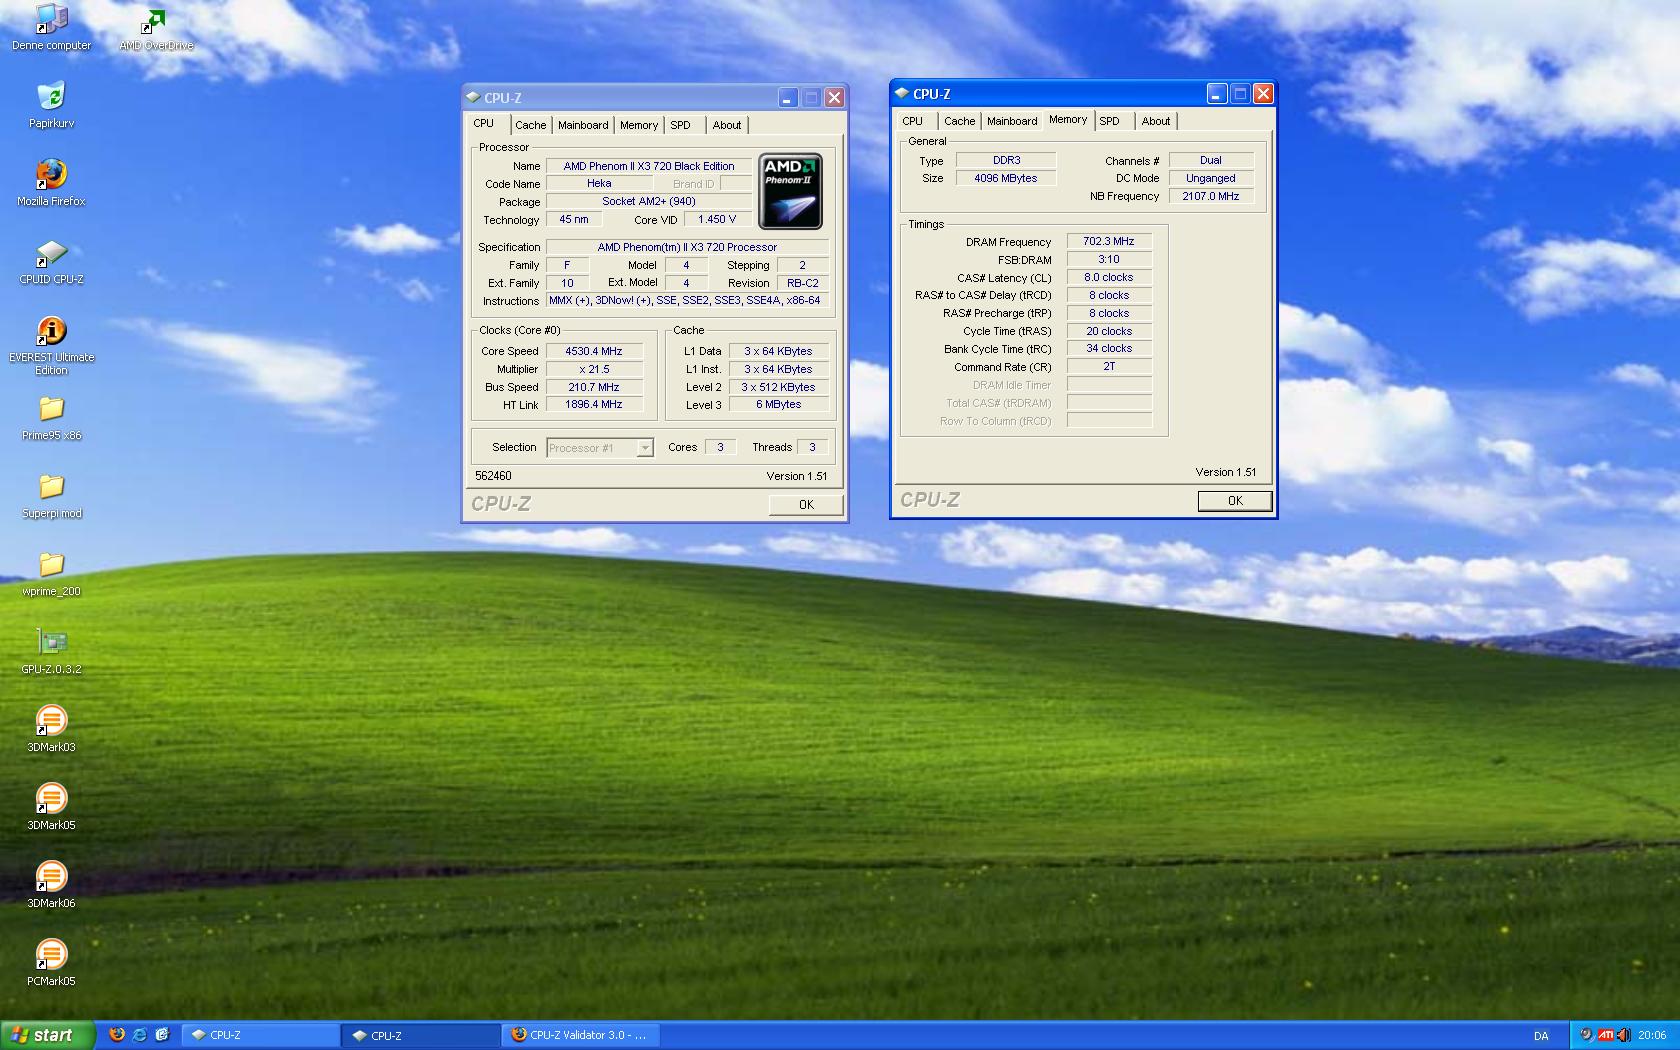
Task: Switch to second CPU-Z taskbar button
Action: (x=422, y=1035)
